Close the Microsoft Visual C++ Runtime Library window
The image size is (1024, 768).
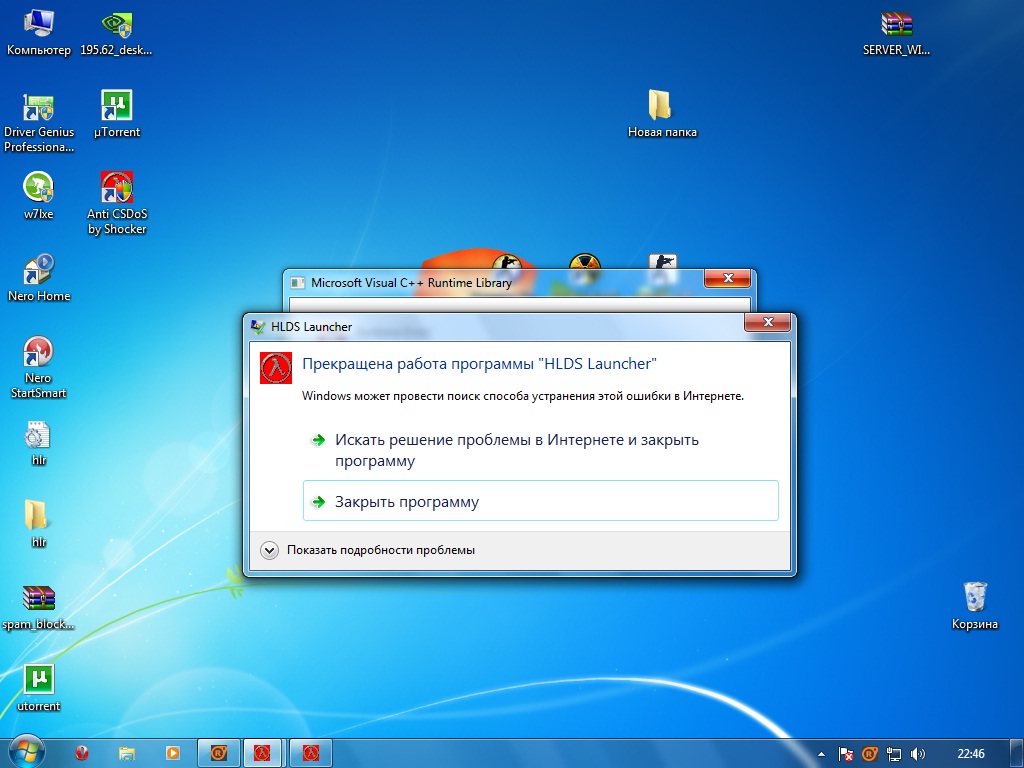click(728, 278)
